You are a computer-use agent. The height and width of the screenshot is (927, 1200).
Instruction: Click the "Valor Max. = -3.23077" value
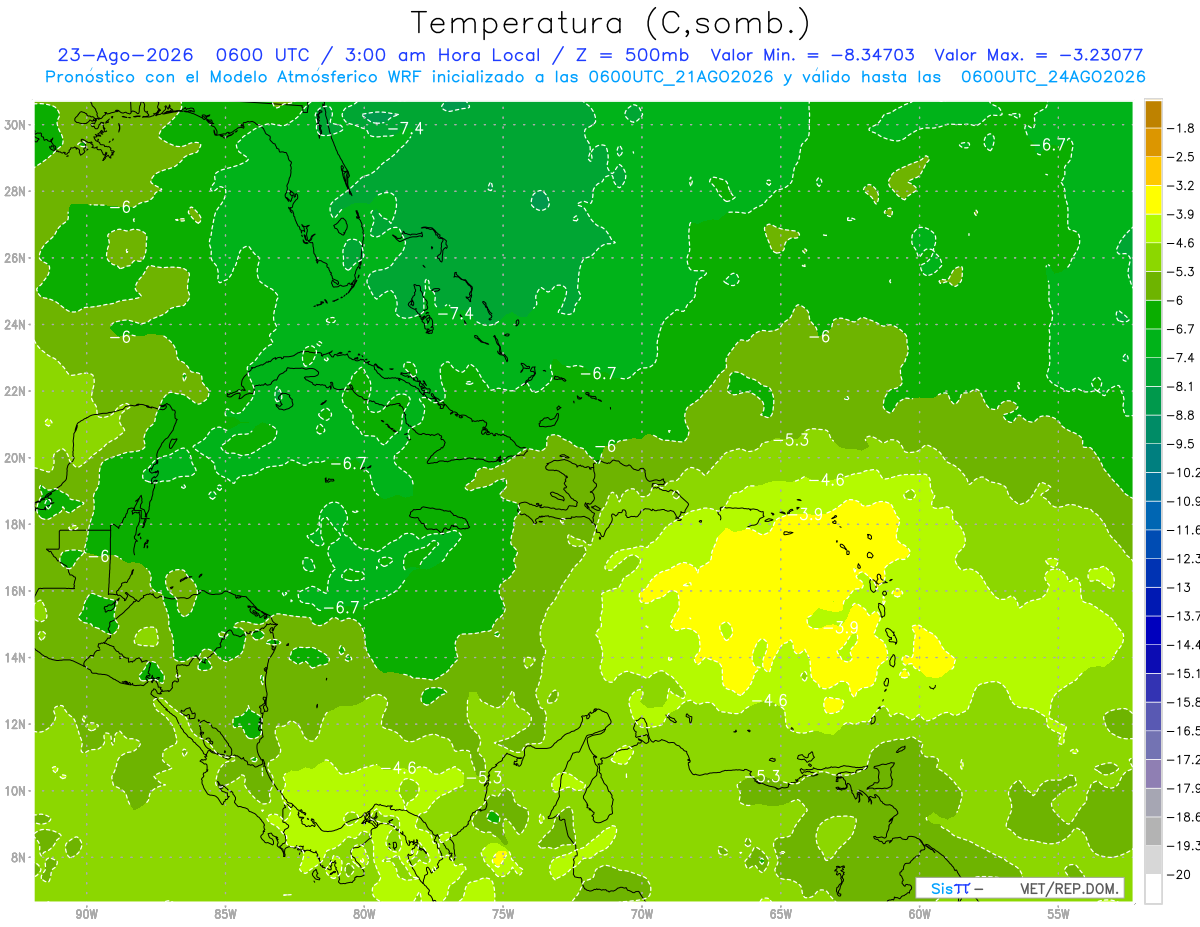click(1038, 55)
